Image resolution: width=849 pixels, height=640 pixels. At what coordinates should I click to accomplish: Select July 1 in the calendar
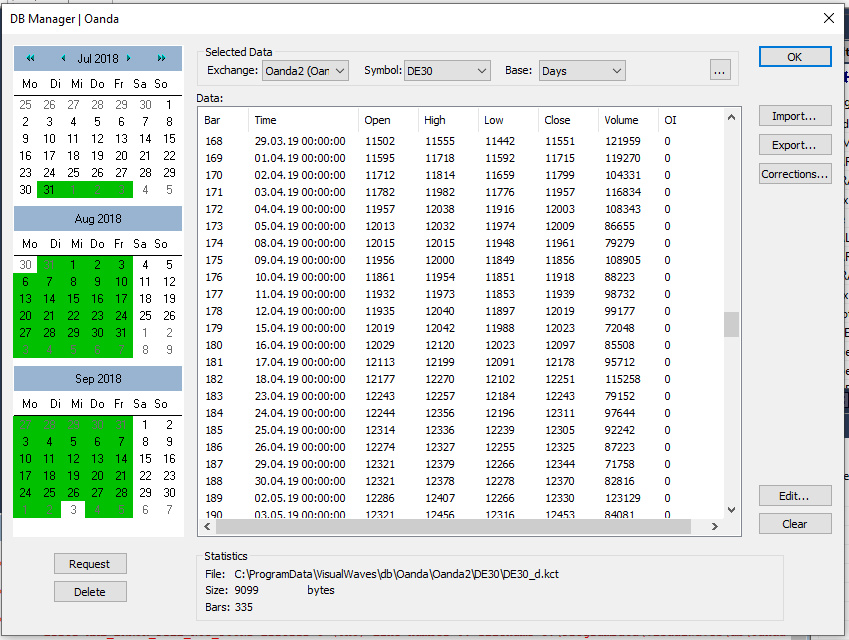[x=169, y=105]
